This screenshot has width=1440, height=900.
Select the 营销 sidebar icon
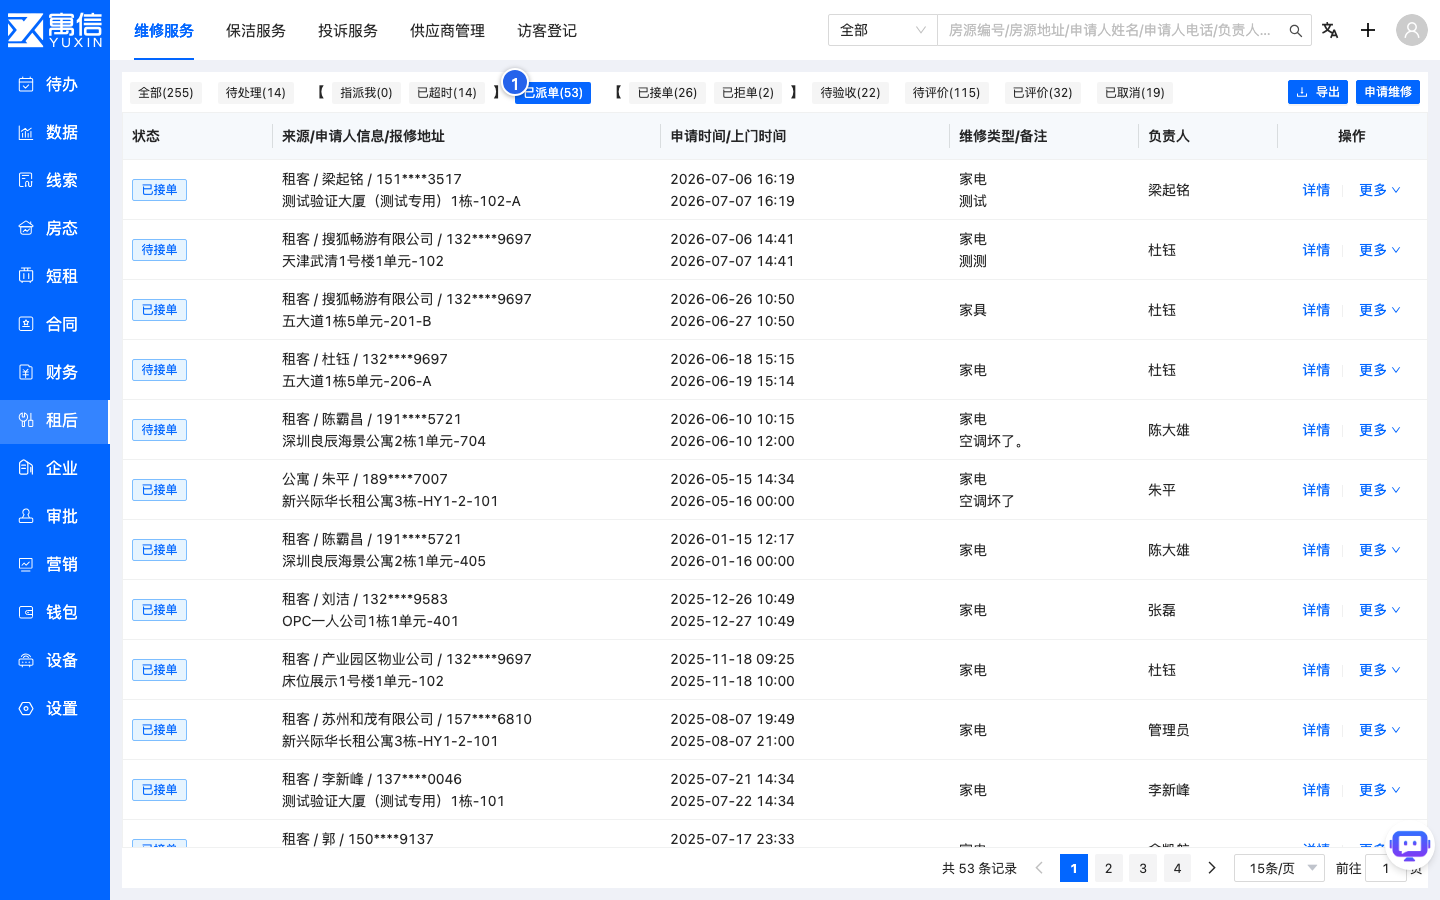point(26,564)
